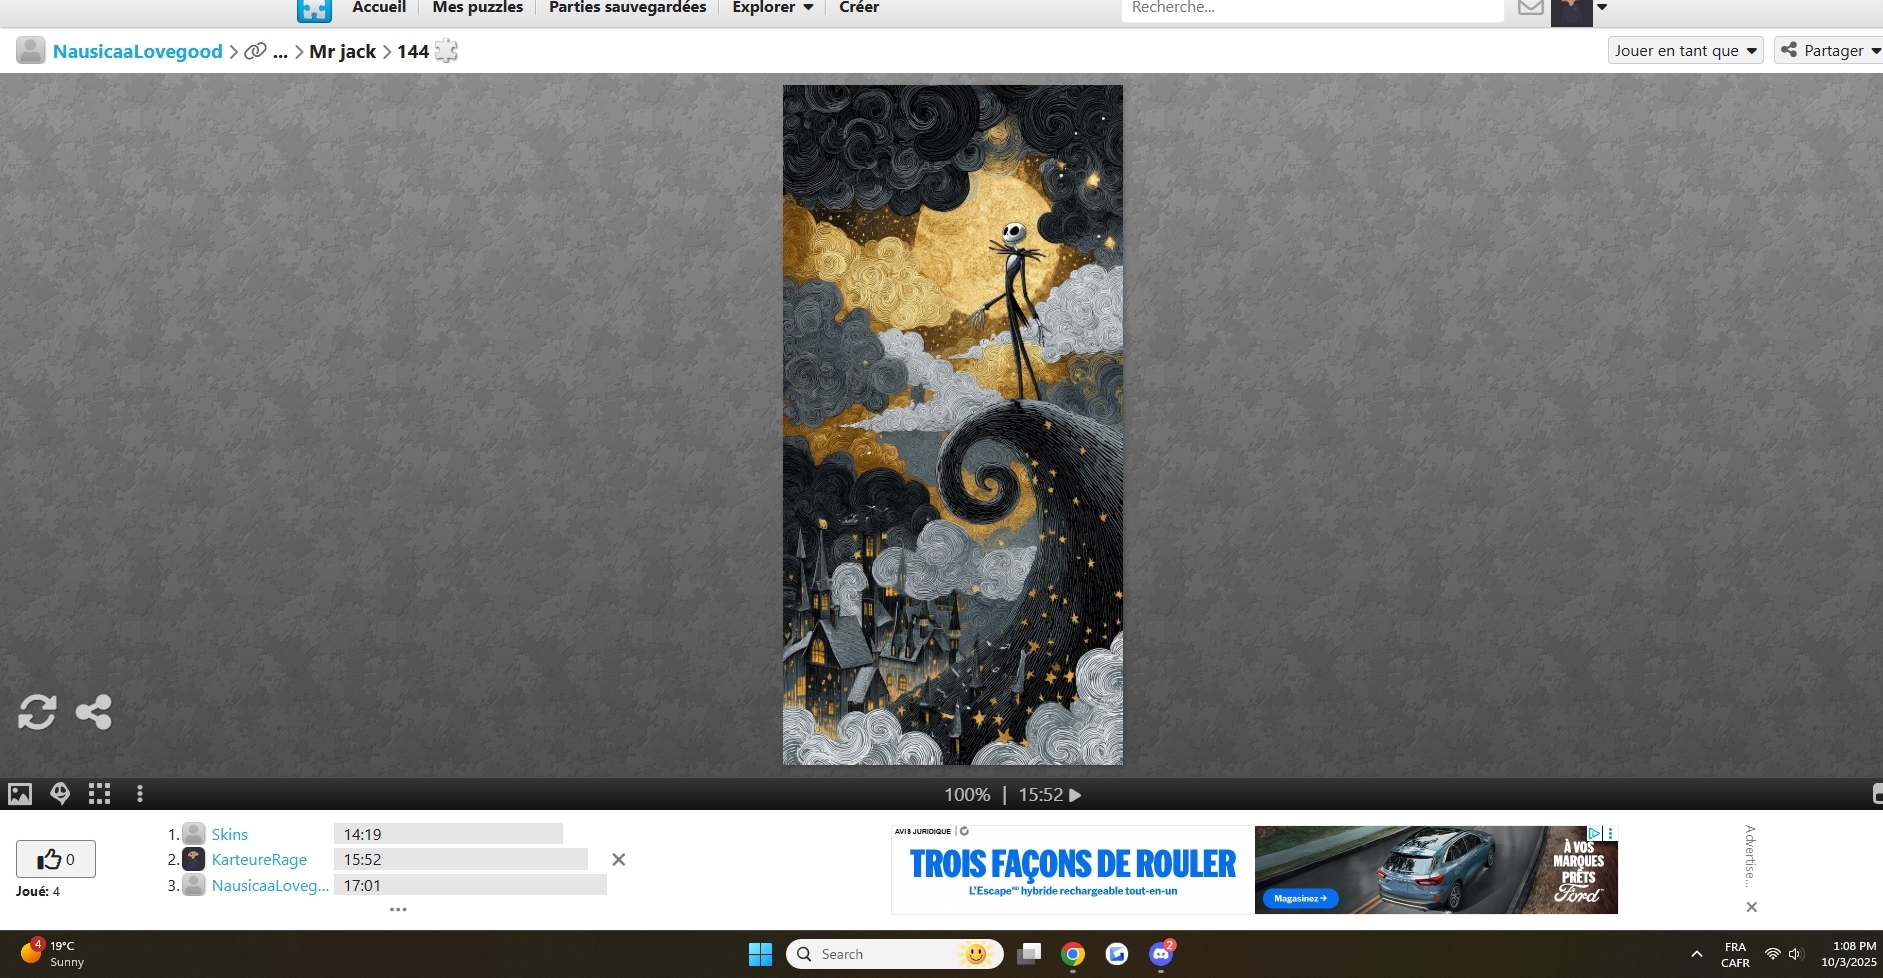Click the user avatar in top bar
The height and width of the screenshot is (978, 1883).
pyautogui.click(x=1571, y=12)
